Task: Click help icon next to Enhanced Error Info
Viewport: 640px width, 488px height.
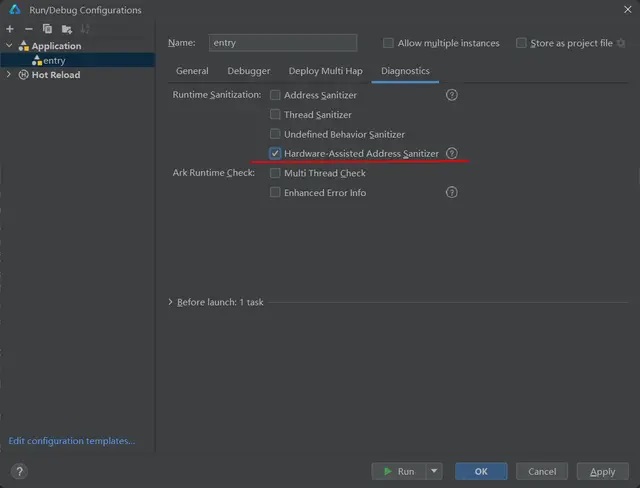Action: point(452,192)
